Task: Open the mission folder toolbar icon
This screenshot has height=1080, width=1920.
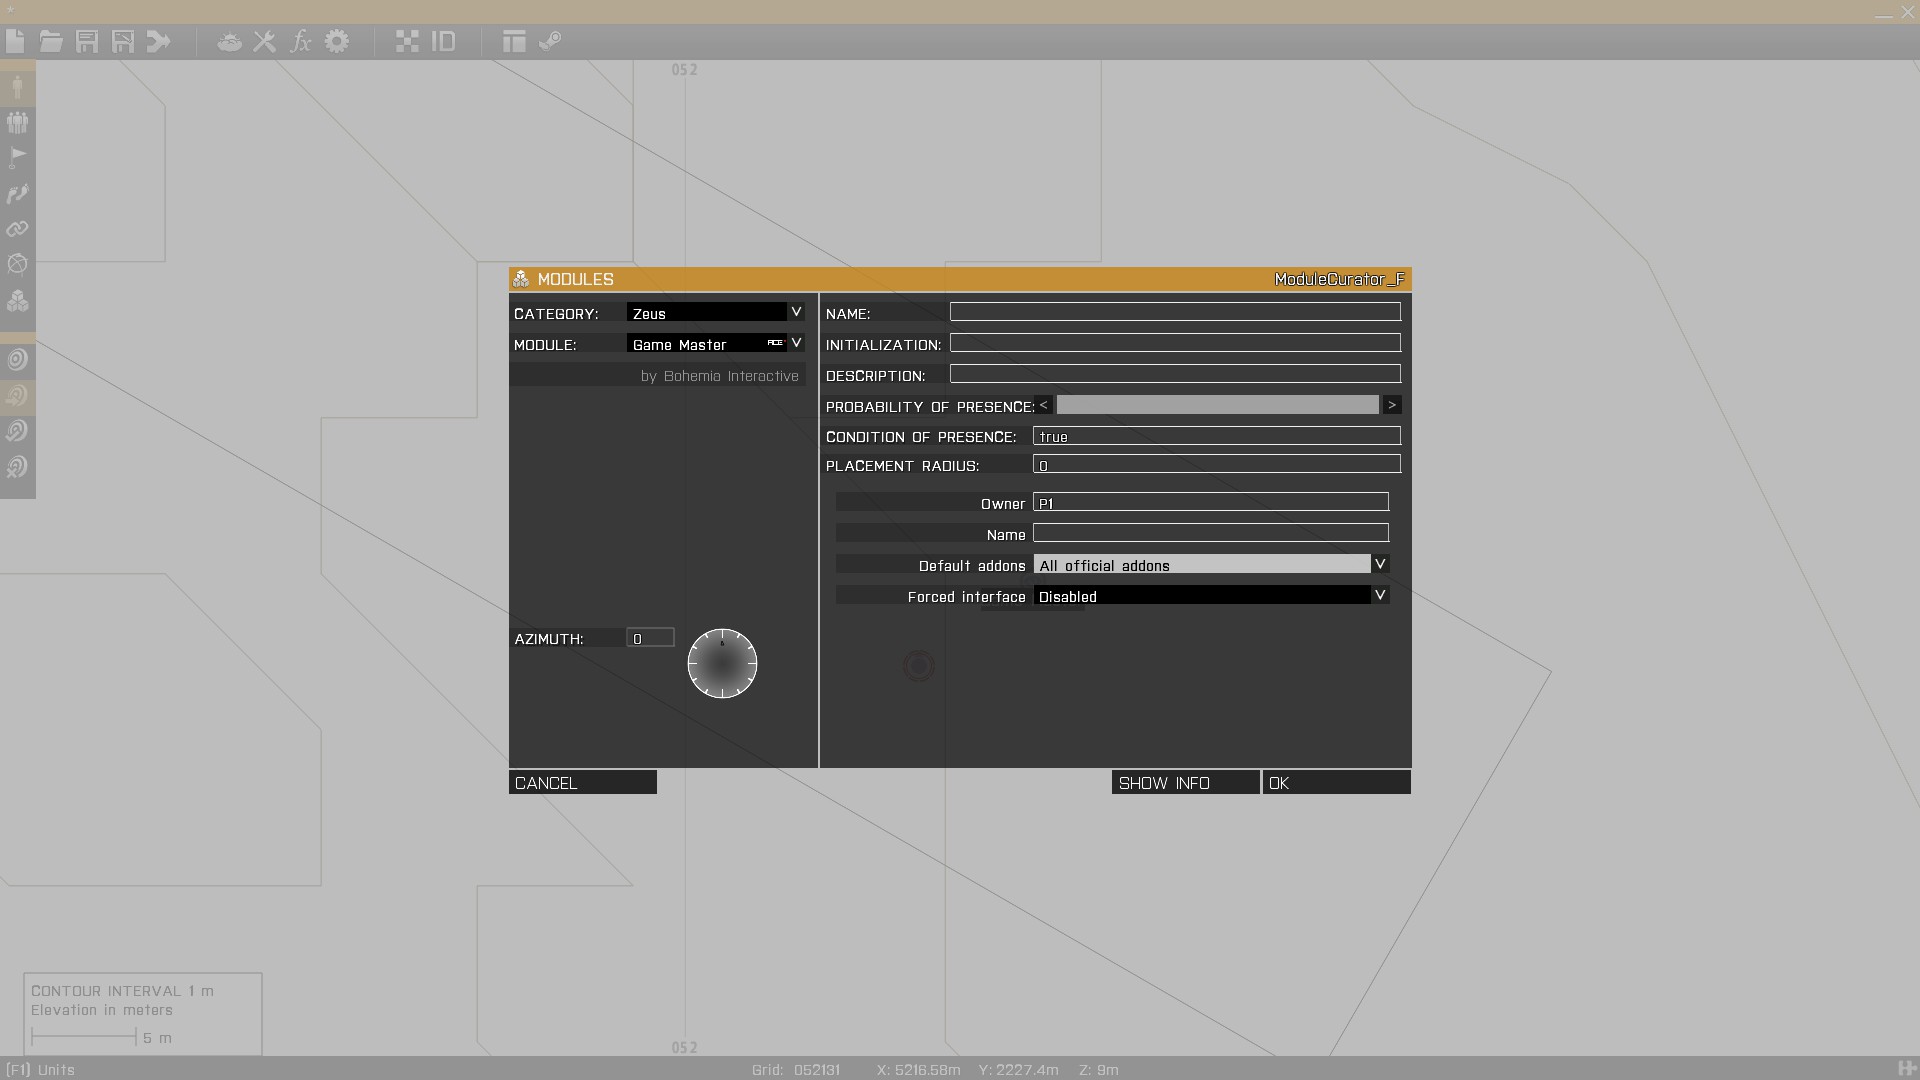Action: [x=51, y=41]
